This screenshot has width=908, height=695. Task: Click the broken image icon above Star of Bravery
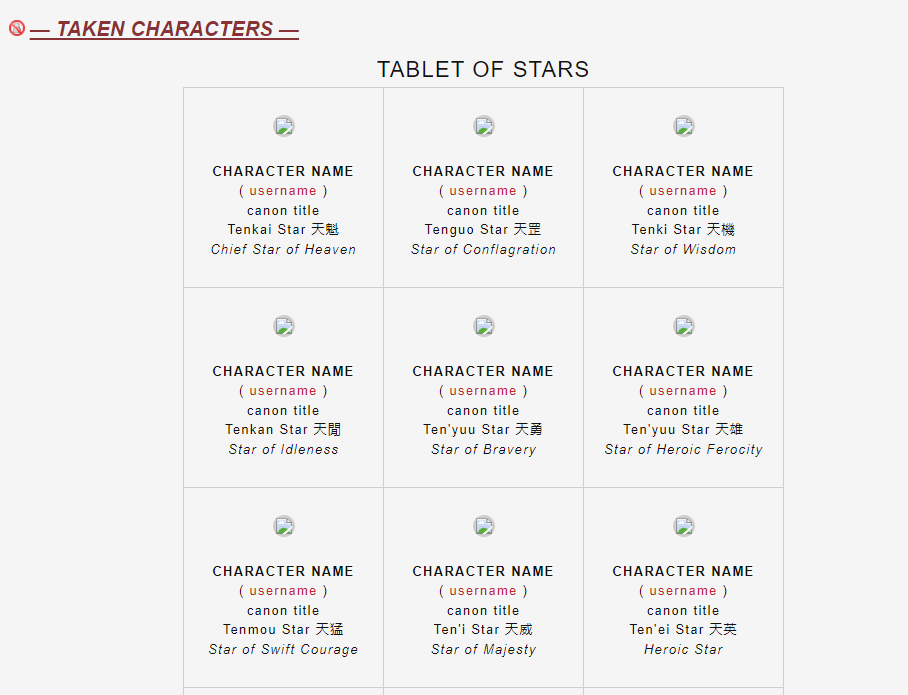coord(484,326)
